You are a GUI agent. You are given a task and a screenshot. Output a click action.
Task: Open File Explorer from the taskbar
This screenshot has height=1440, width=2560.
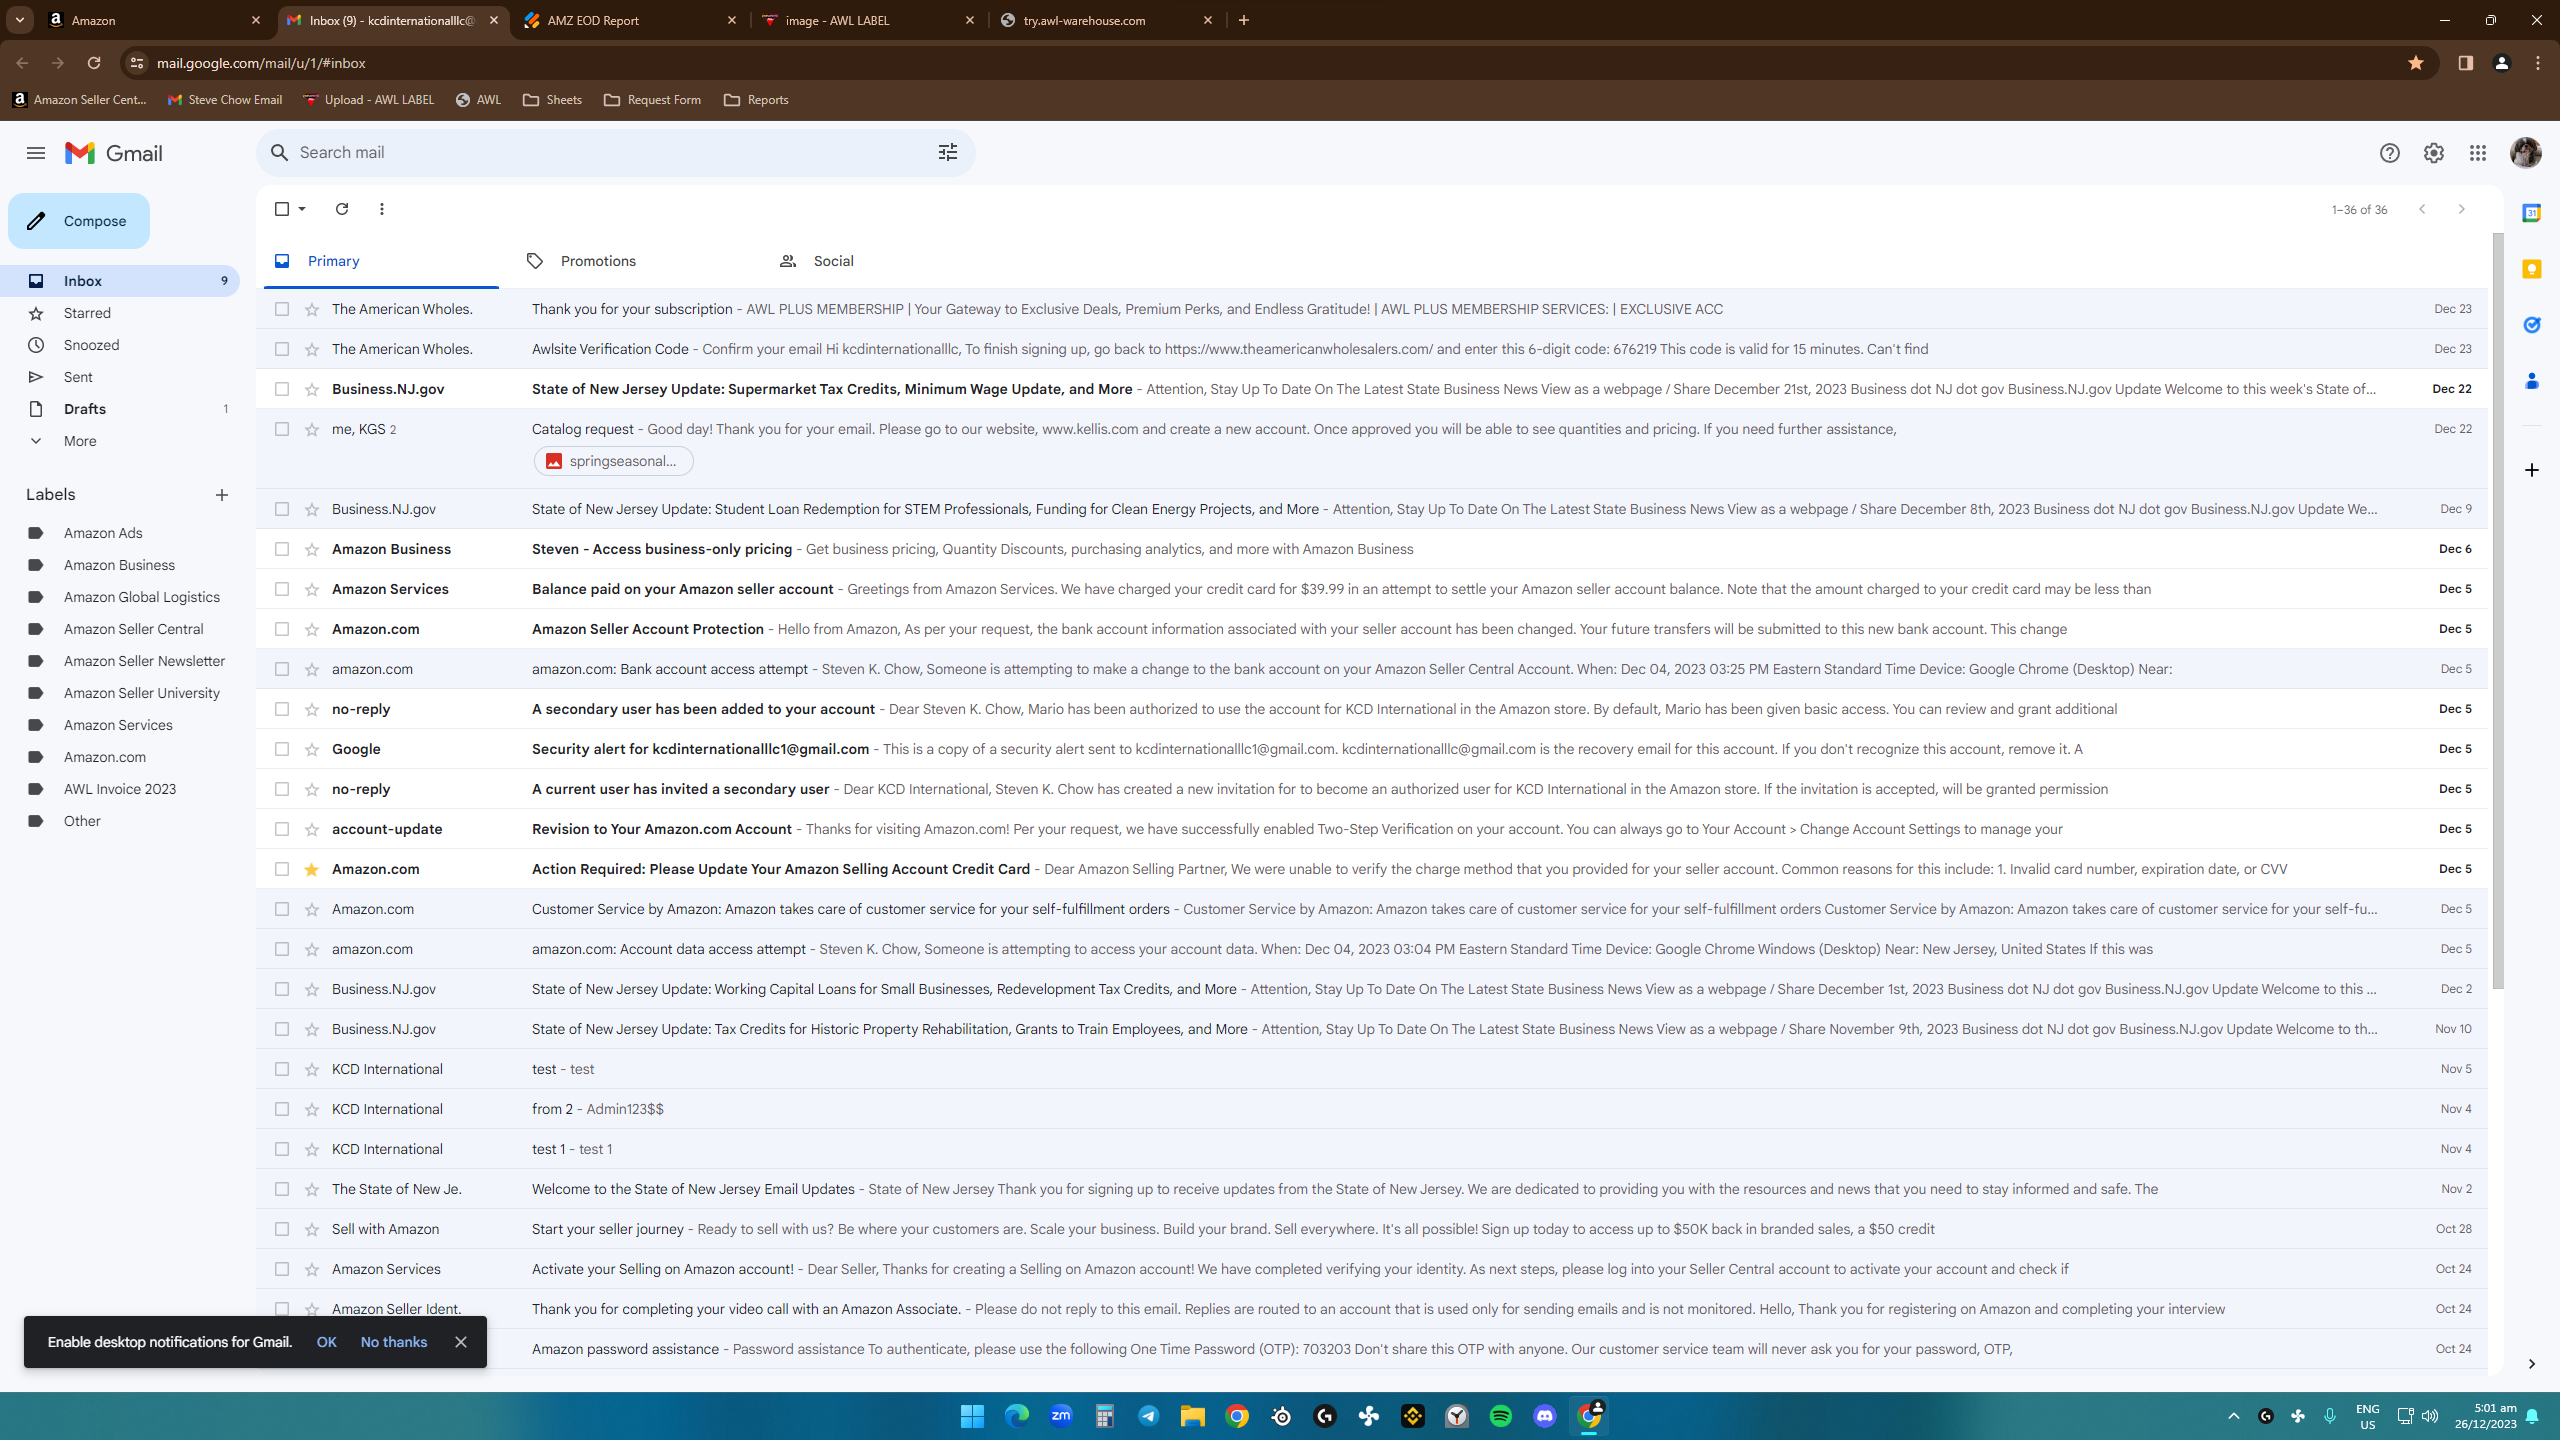pyautogui.click(x=1192, y=1416)
